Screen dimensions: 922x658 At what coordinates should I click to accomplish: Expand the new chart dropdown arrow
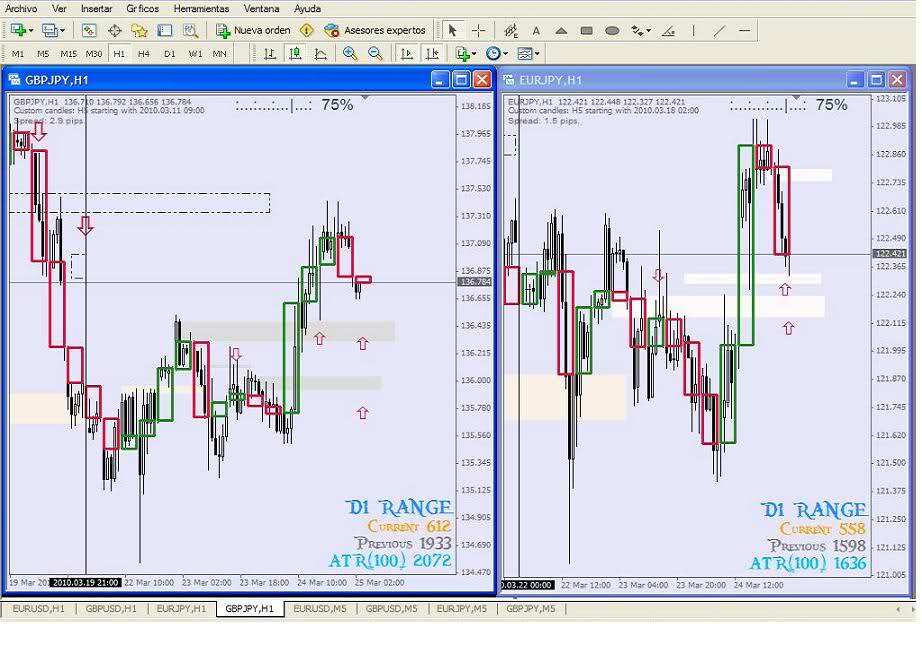pyautogui.click(x=35, y=31)
